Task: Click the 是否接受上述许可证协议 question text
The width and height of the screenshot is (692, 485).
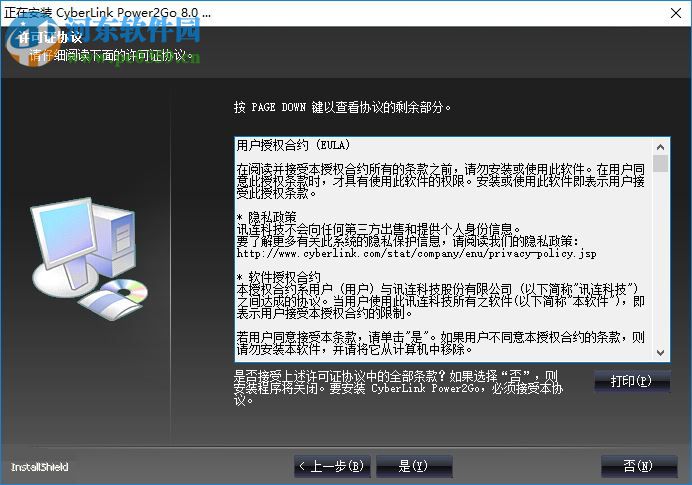Action: 398,388
